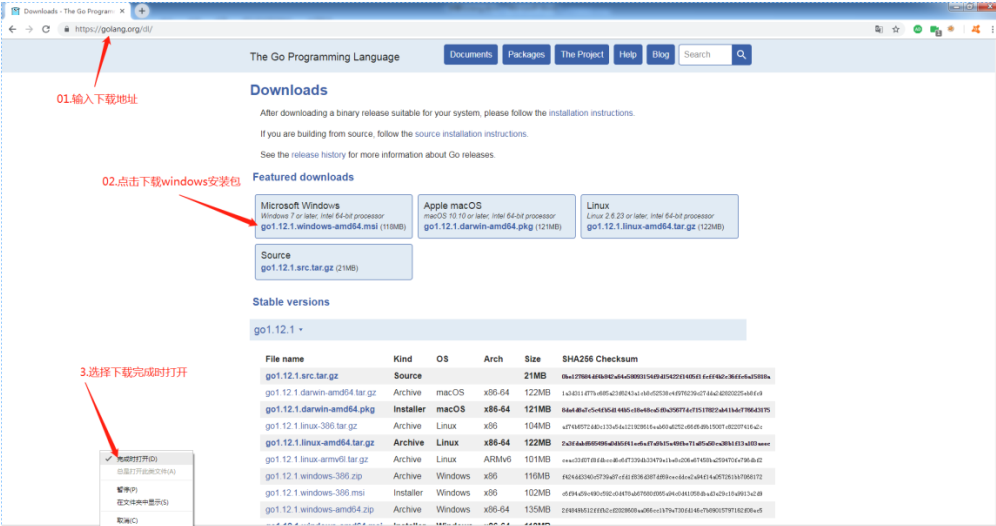Click go1.12.1.windows-386.zip table link

tap(314, 476)
